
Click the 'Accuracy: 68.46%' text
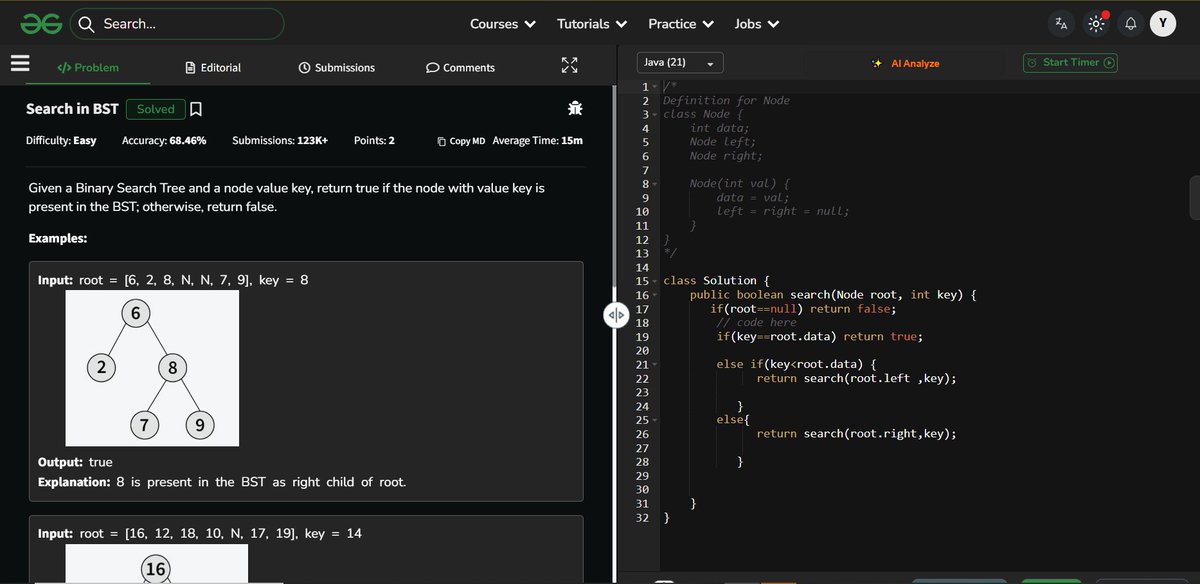pos(164,141)
